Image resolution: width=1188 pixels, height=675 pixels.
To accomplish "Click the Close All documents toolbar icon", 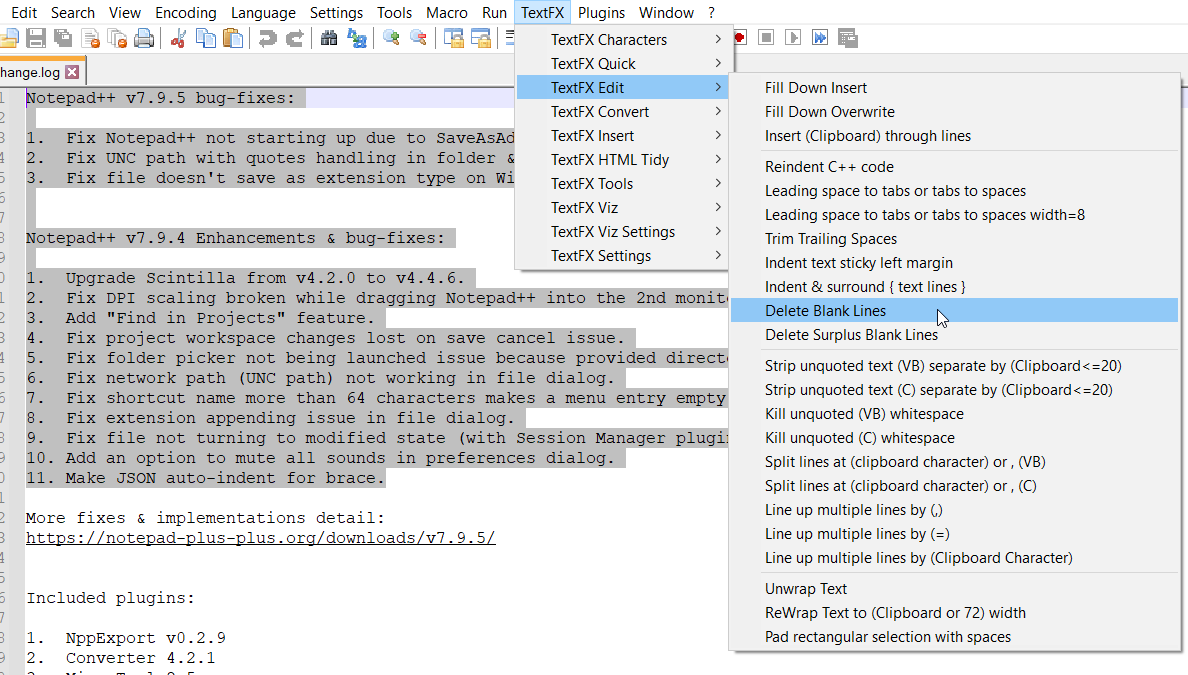I will 117,38.
